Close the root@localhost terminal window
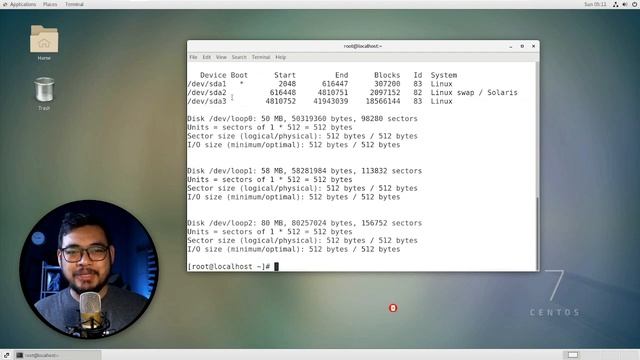Screen dimensions: 640x360 tap(533, 47)
